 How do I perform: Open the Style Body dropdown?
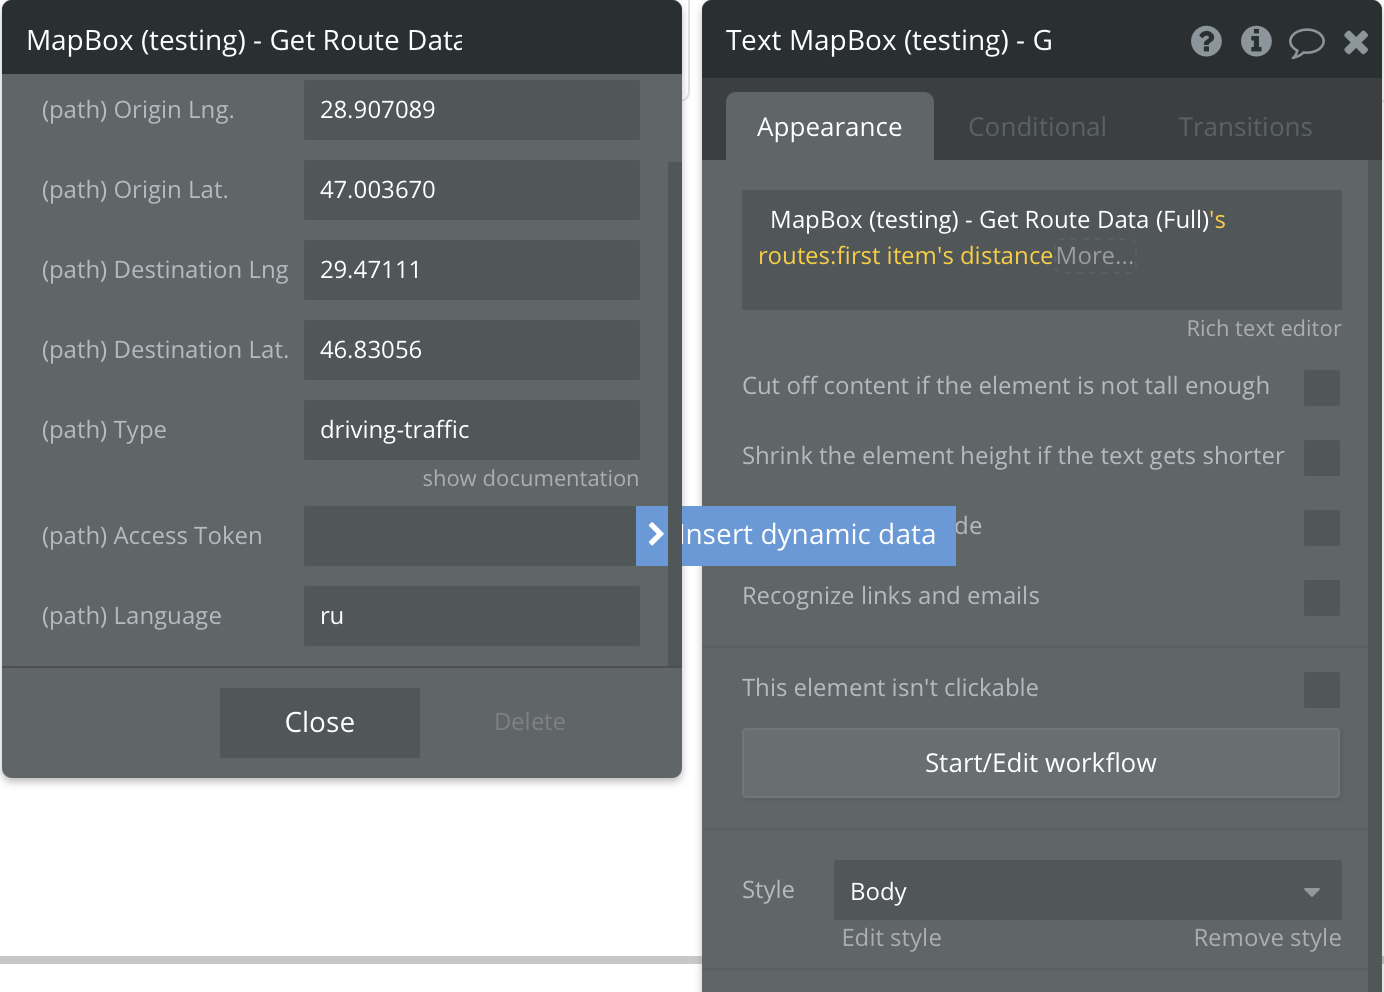(1088, 890)
